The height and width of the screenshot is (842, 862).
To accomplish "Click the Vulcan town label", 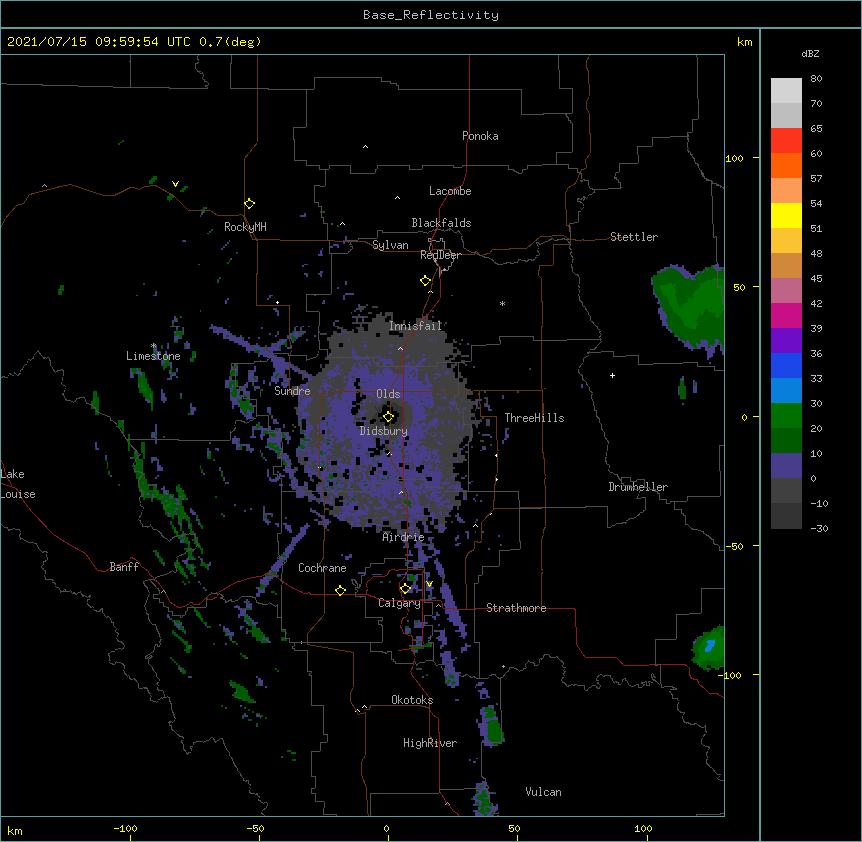I will [x=543, y=792].
